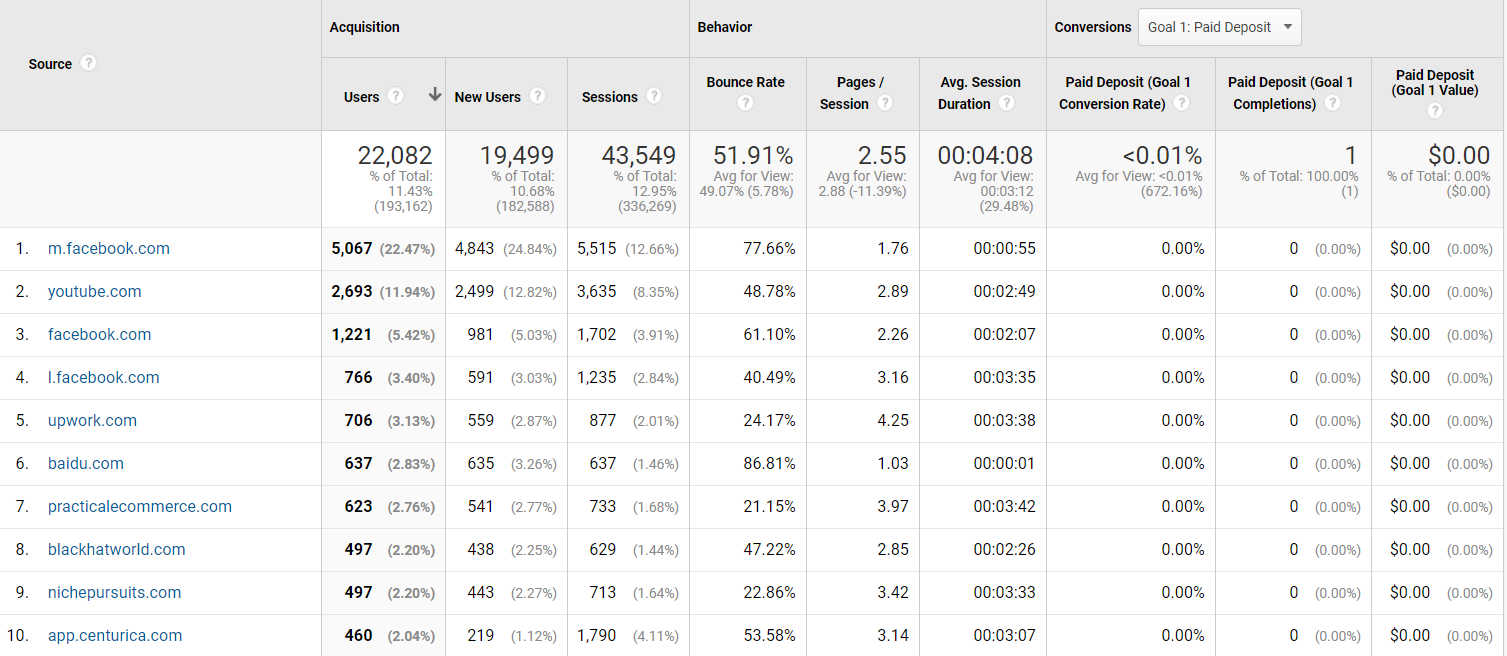Select total sessions value 43,549

[639, 156]
